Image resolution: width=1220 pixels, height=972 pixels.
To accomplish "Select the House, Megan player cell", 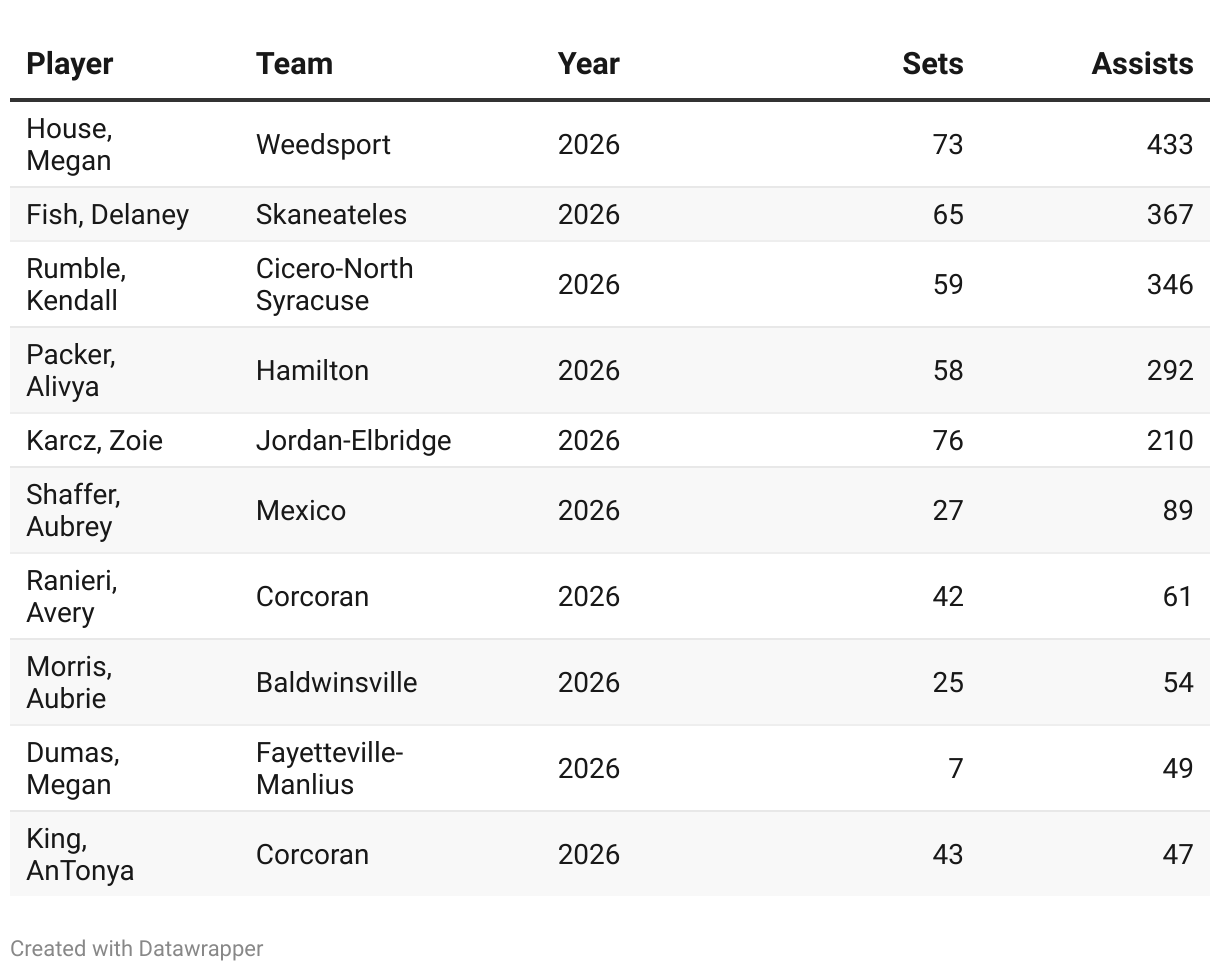I will pos(69,145).
